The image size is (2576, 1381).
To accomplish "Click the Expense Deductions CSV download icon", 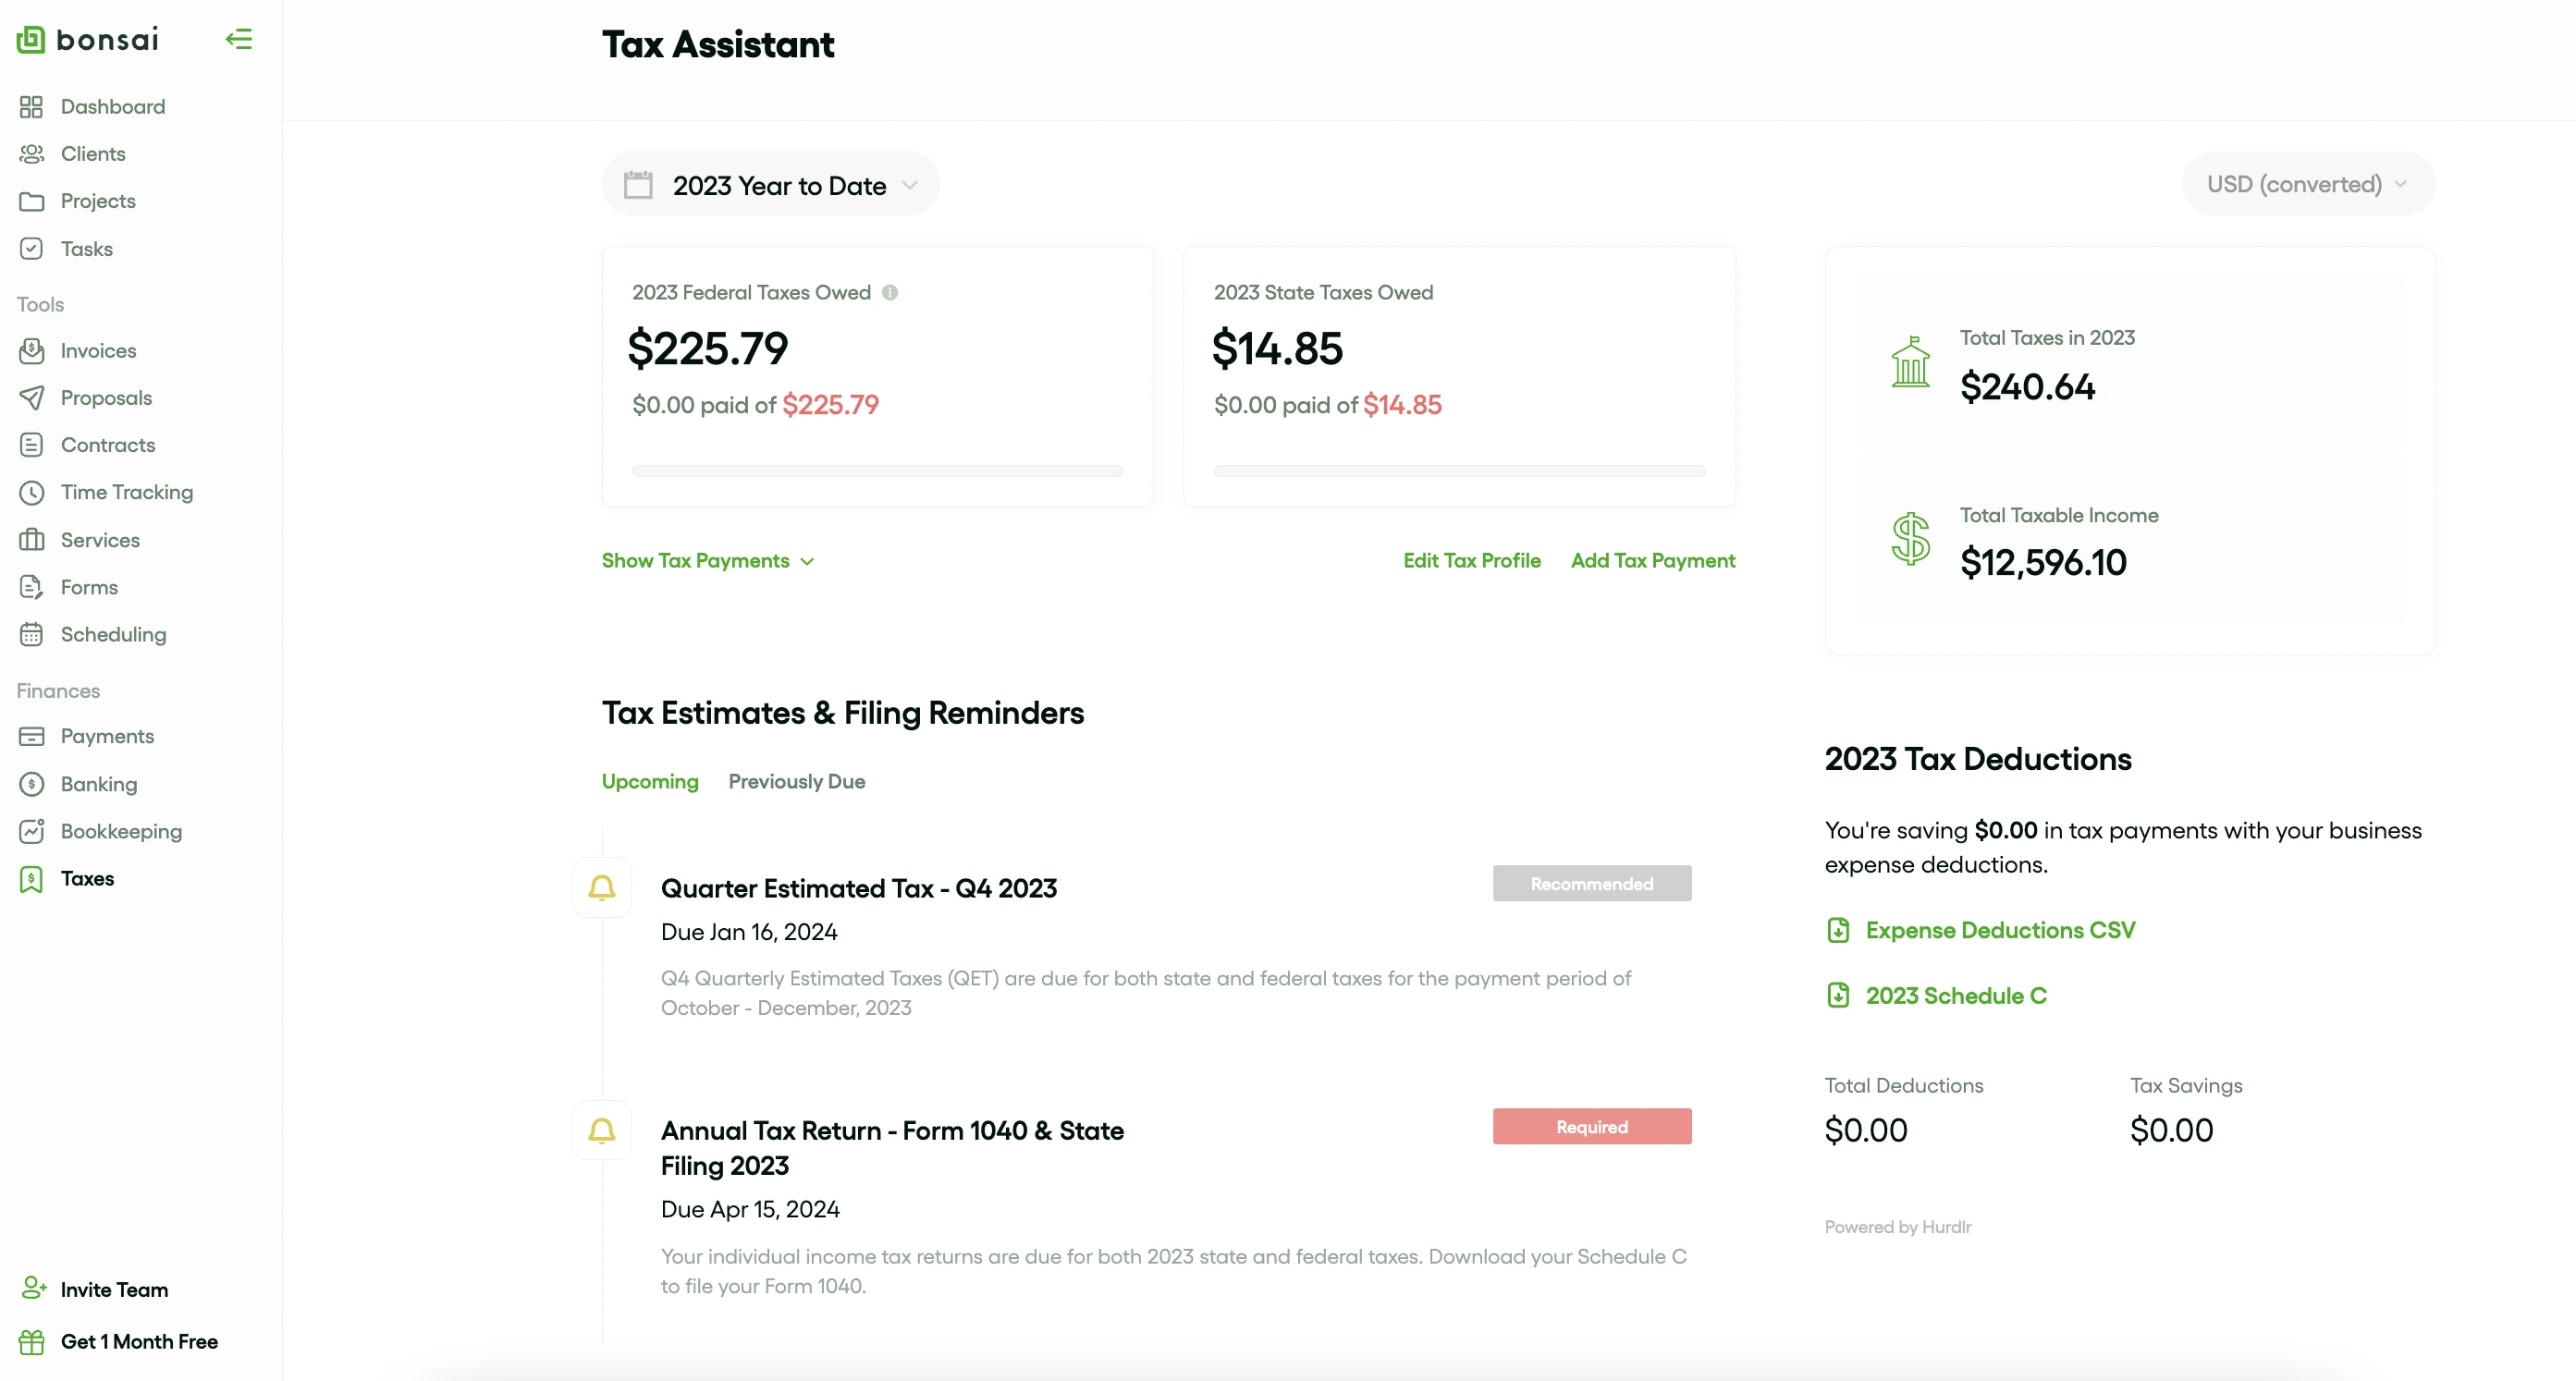I will coord(1838,930).
